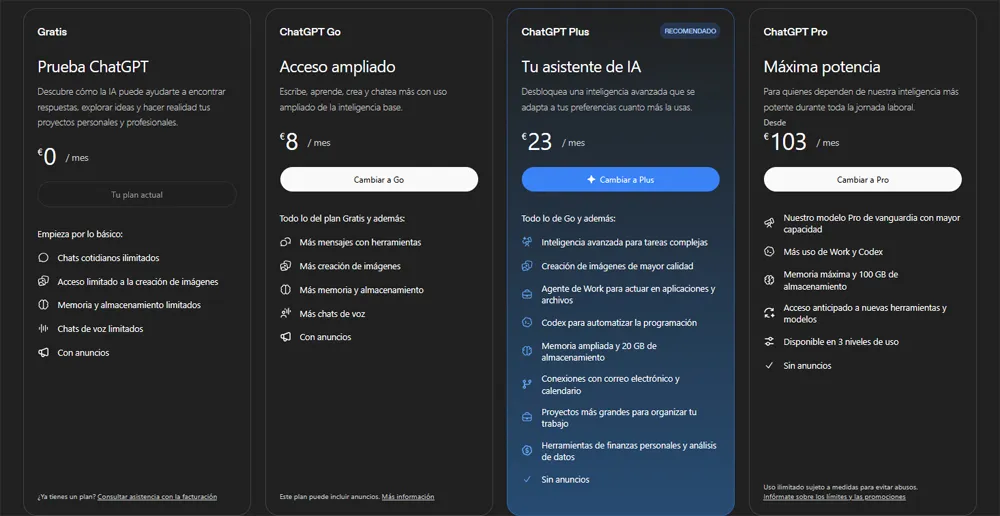1000x516 pixels.
Task: Click the megaphone icon in the Gratis plan
Action: (x=43, y=353)
